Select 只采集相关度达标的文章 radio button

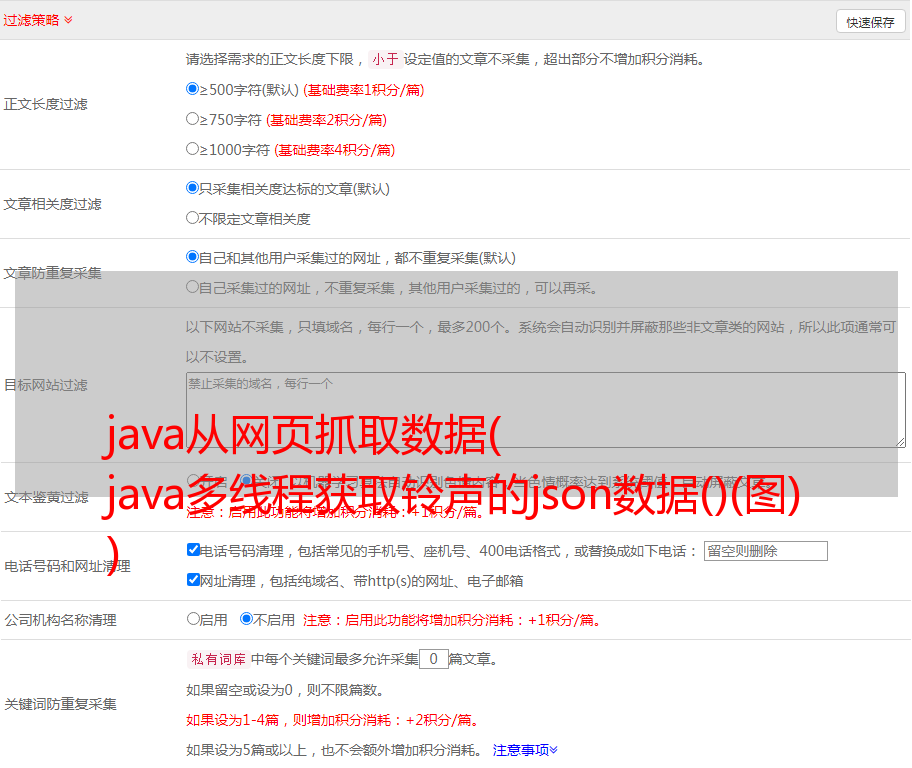192,188
